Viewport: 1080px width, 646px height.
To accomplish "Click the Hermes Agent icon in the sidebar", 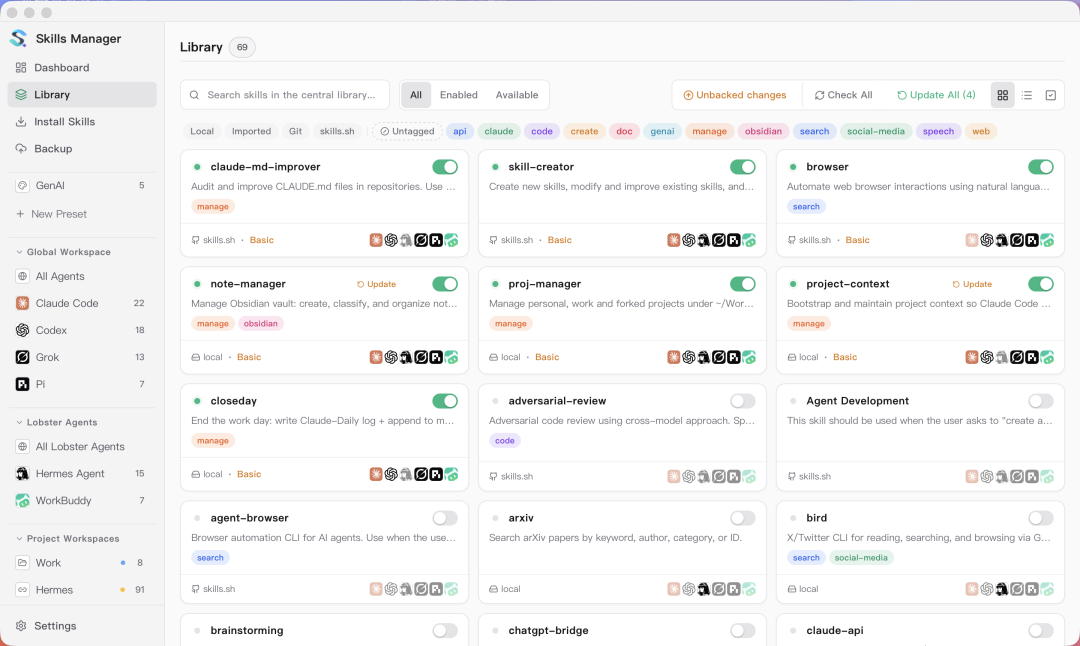I will click(22, 473).
